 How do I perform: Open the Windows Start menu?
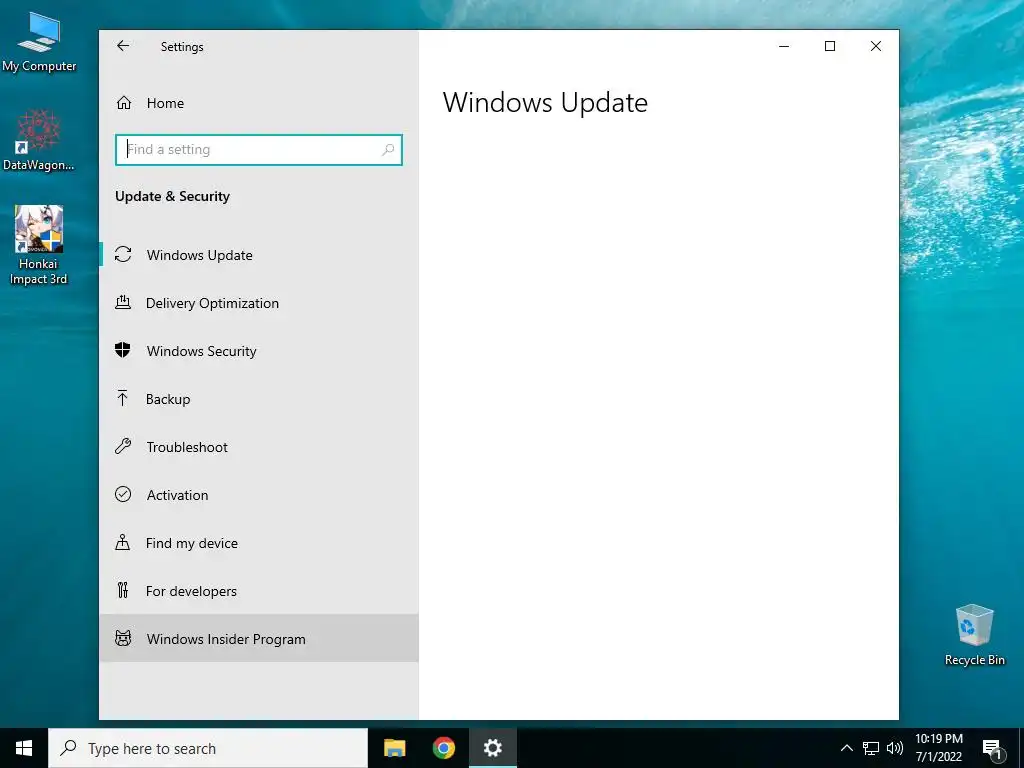tap(24, 748)
